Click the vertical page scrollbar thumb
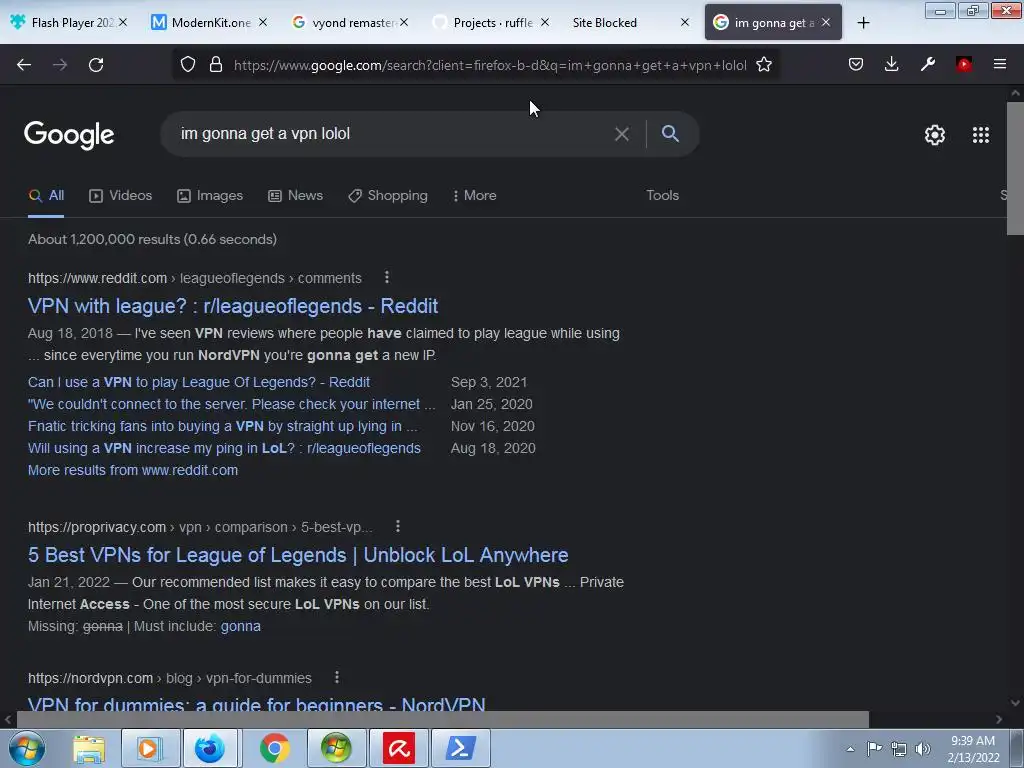This screenshot has height=768, width=1024. click(1015, 168)
